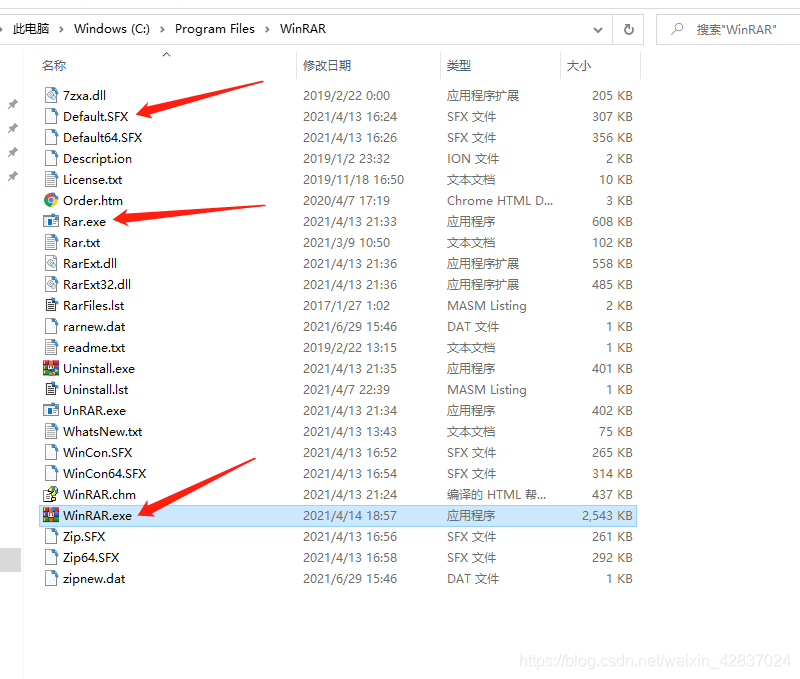The width and height of the screenshot is (800, 679).
Task: Click the ION 文件 type cell
Action: coord(473,158)
